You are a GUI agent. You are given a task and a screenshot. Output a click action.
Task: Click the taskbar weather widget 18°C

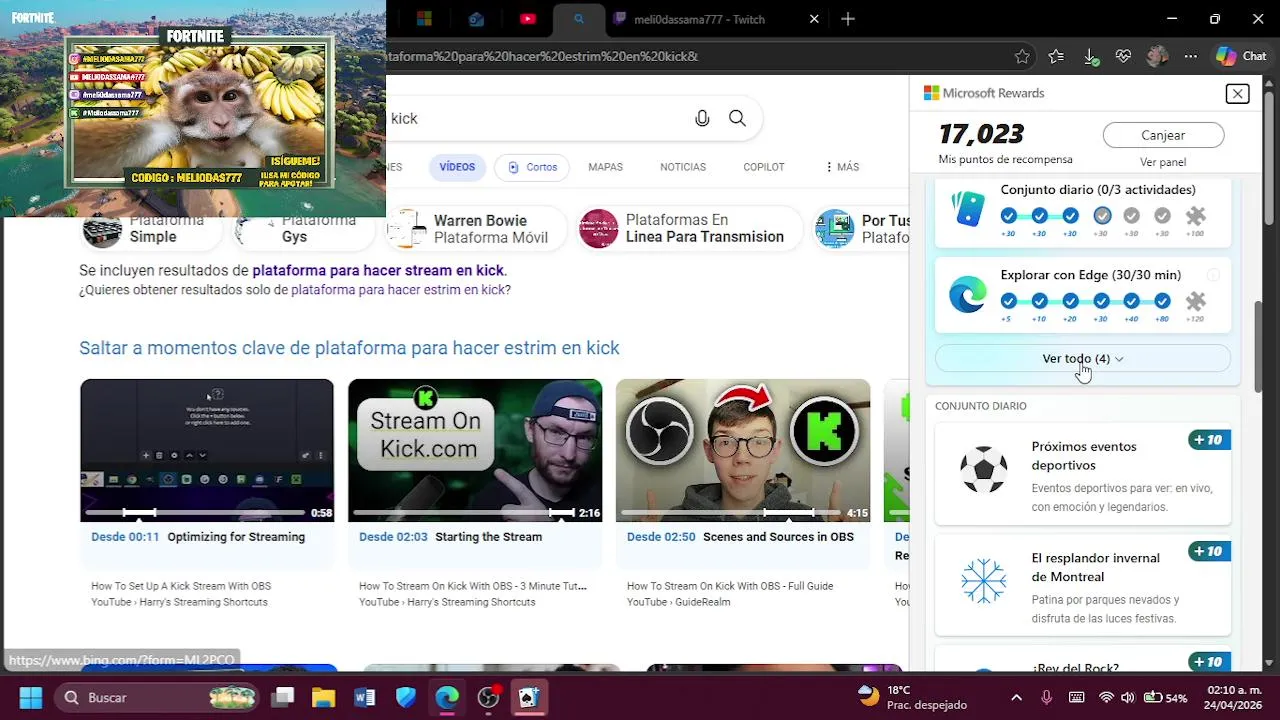[912, 697]
